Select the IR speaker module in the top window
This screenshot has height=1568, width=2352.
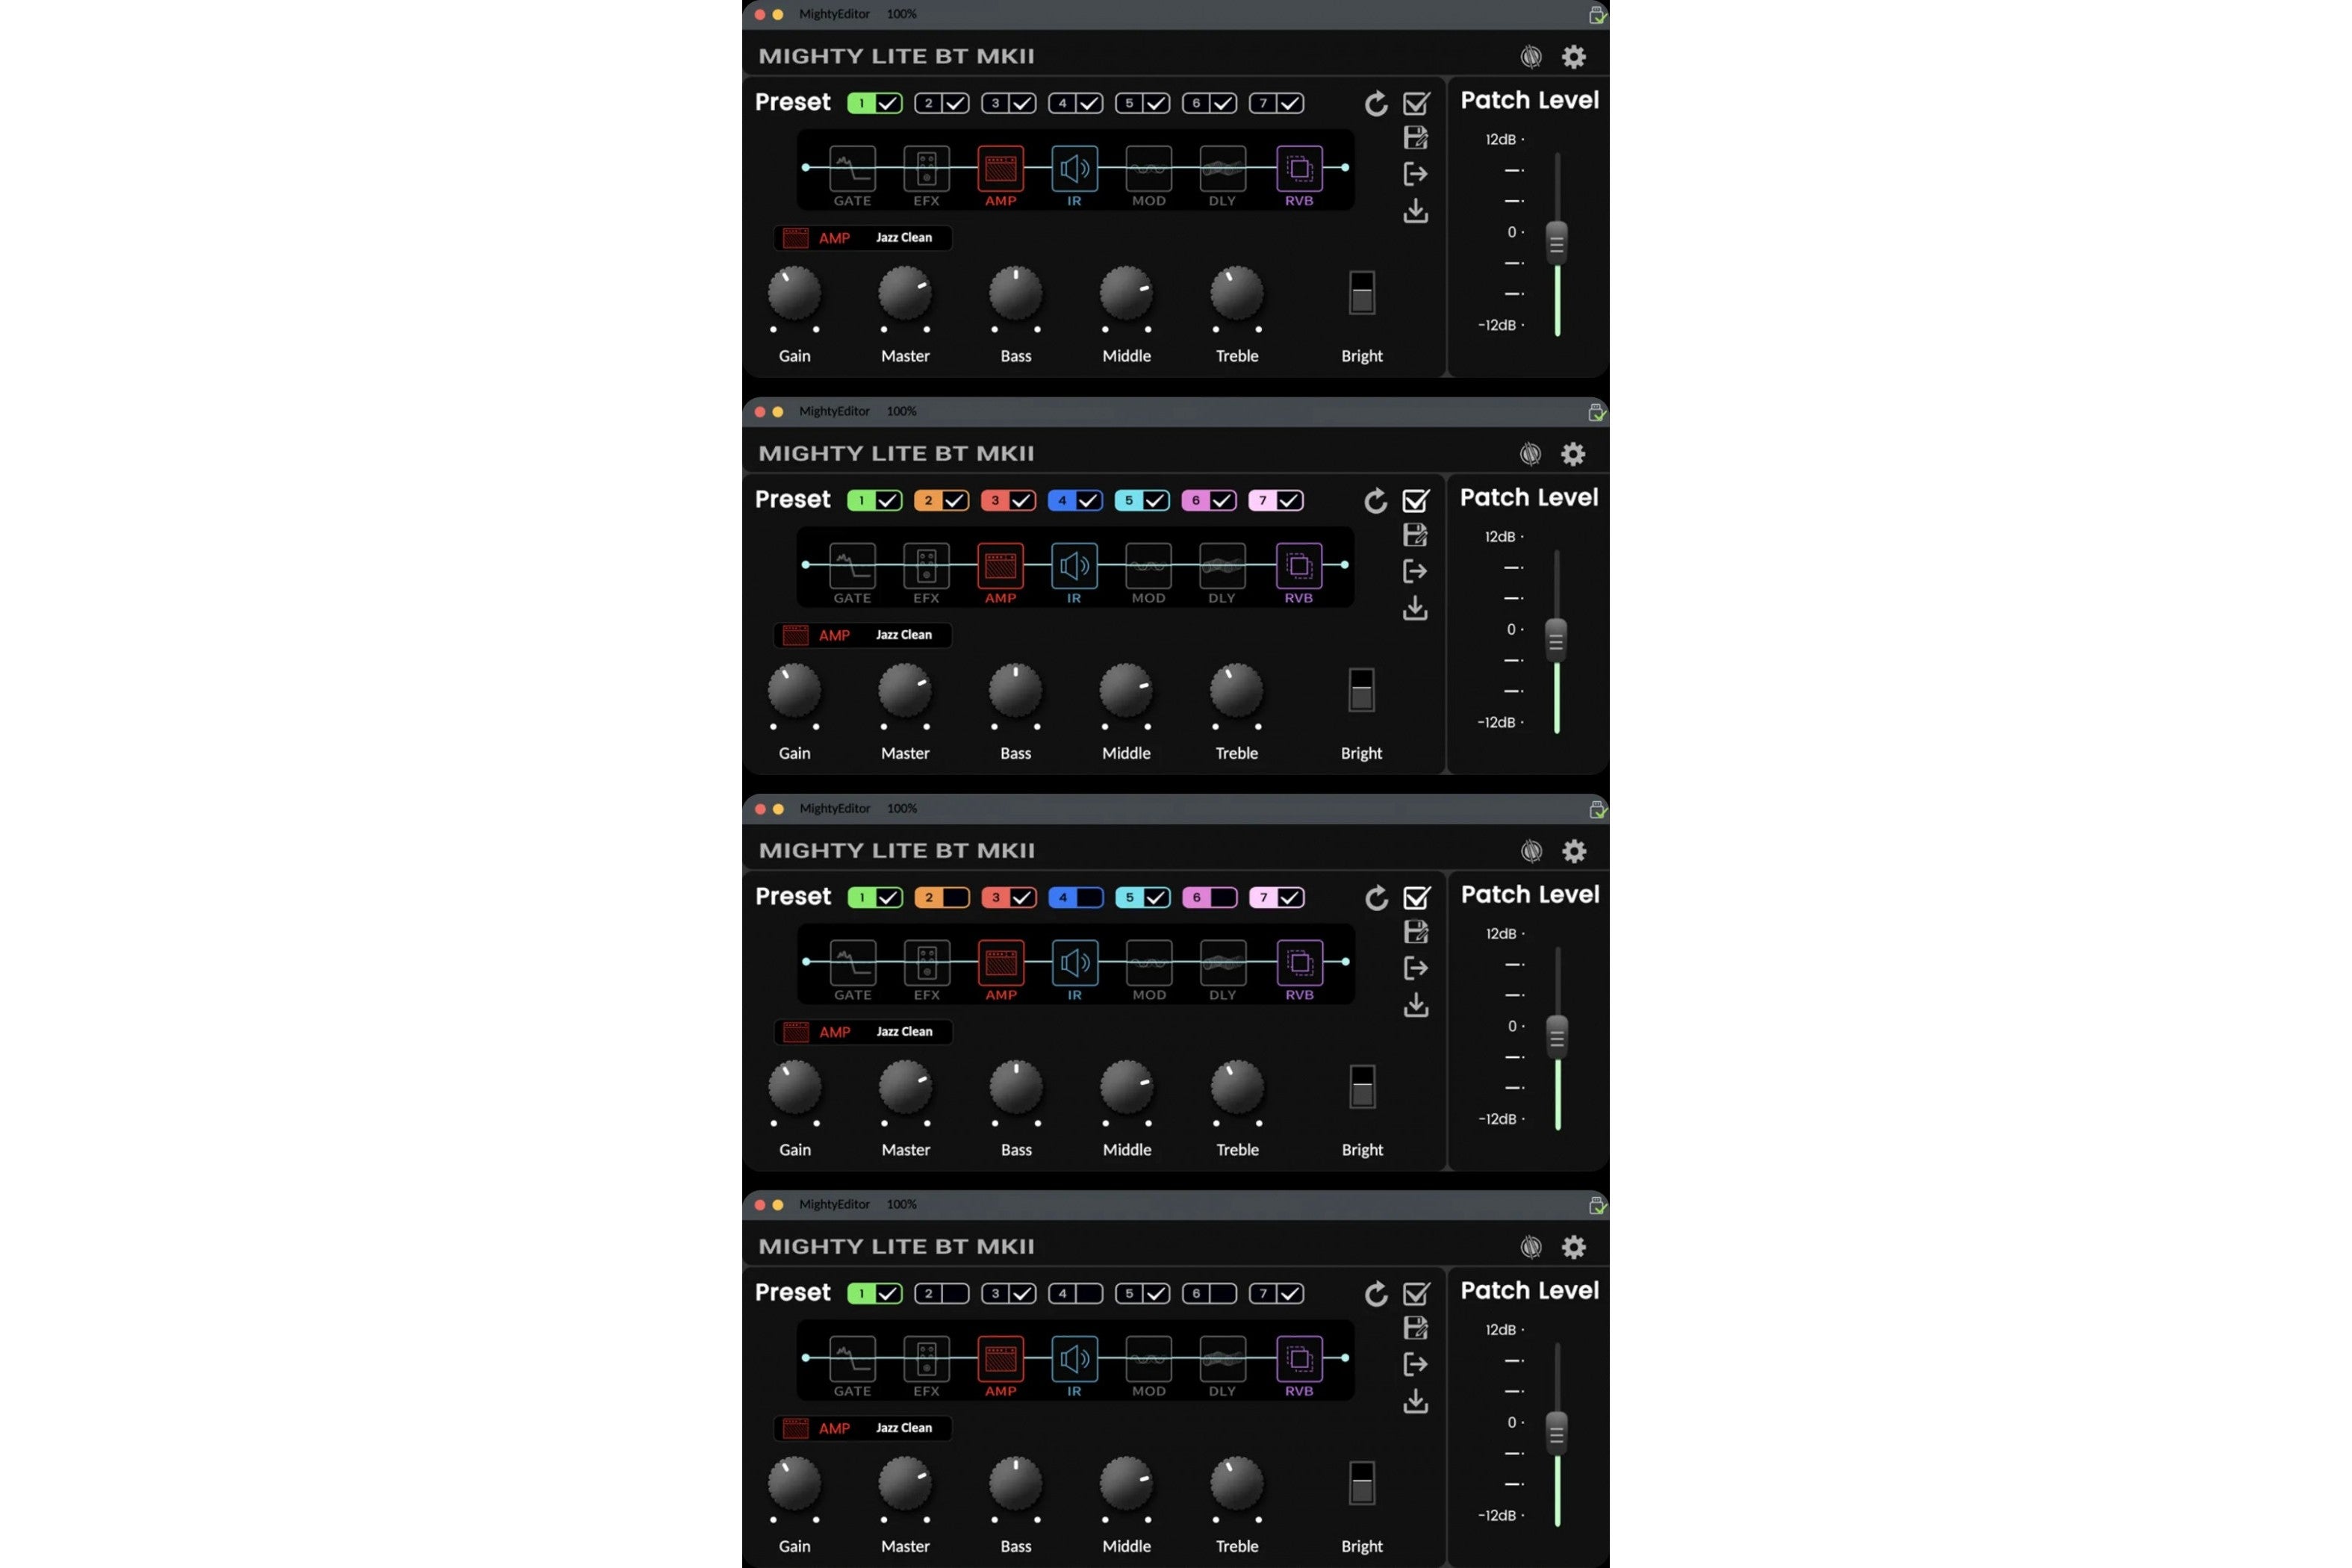tap(1074, 168)
